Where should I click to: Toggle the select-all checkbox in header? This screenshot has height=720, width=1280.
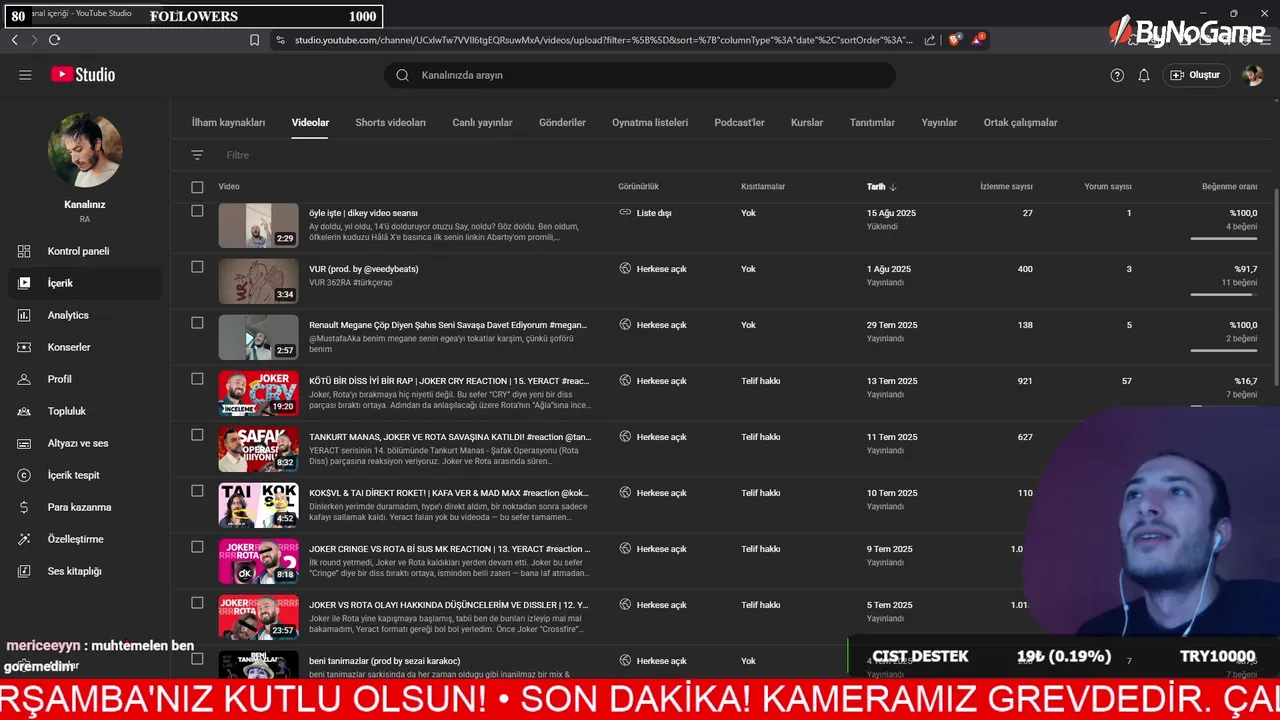(x=197, y=187)
